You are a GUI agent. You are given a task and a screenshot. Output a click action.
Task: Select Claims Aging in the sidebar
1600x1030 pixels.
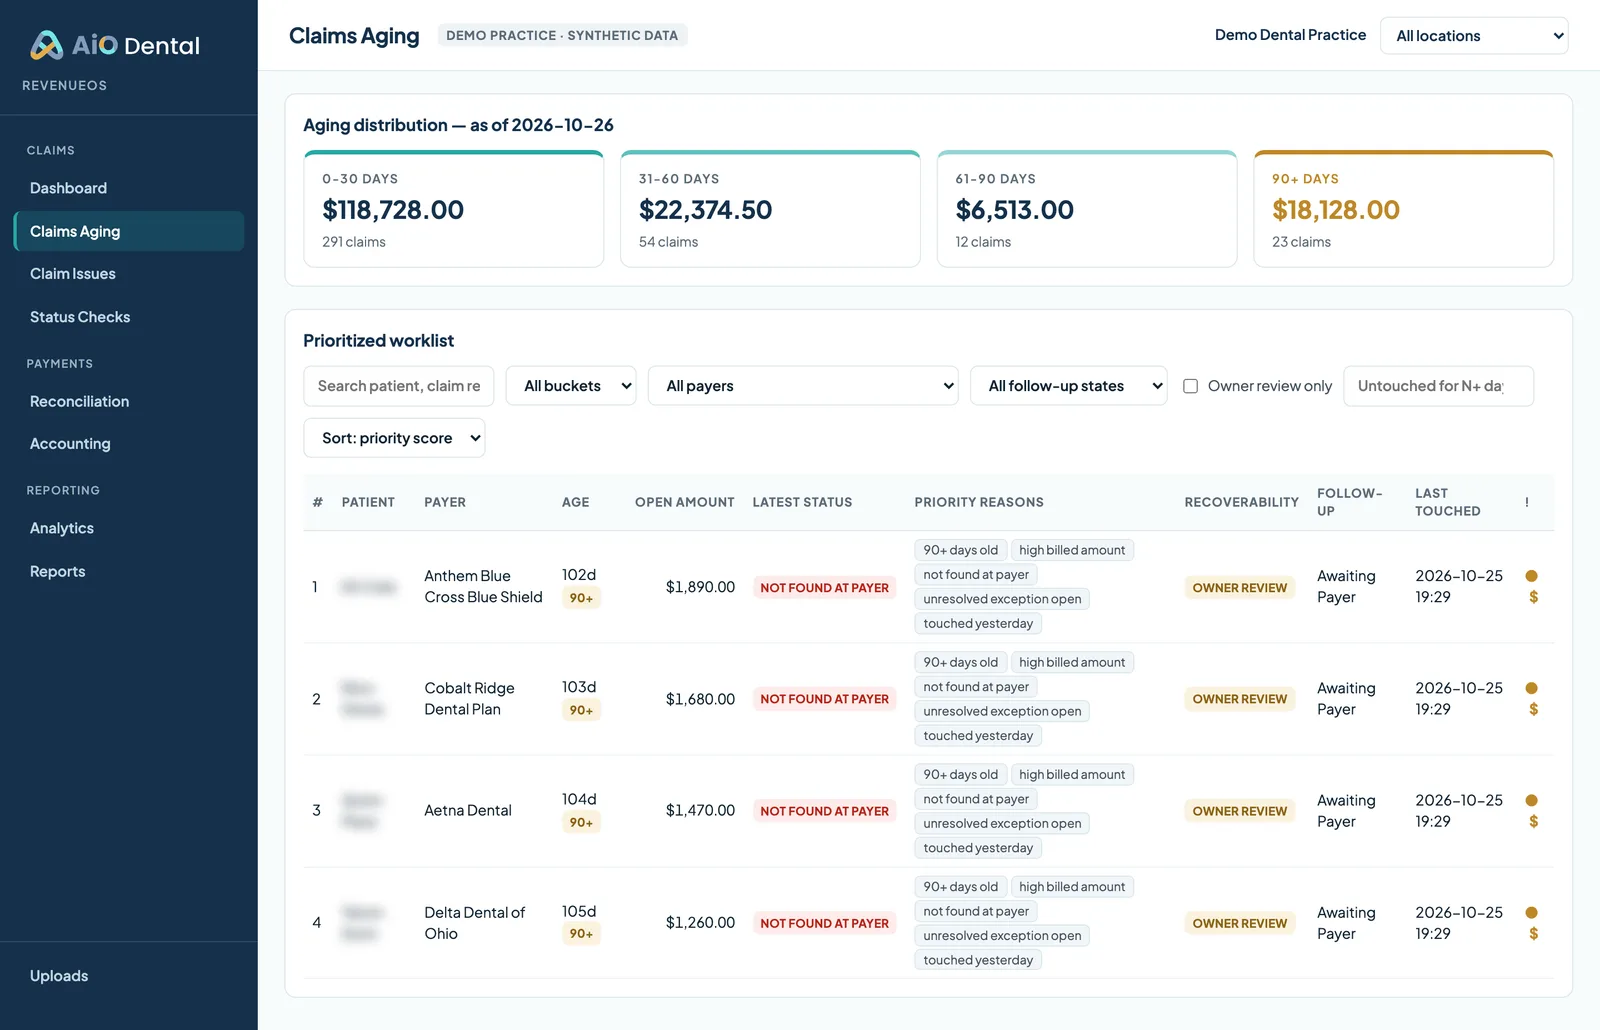click(129, 231)
